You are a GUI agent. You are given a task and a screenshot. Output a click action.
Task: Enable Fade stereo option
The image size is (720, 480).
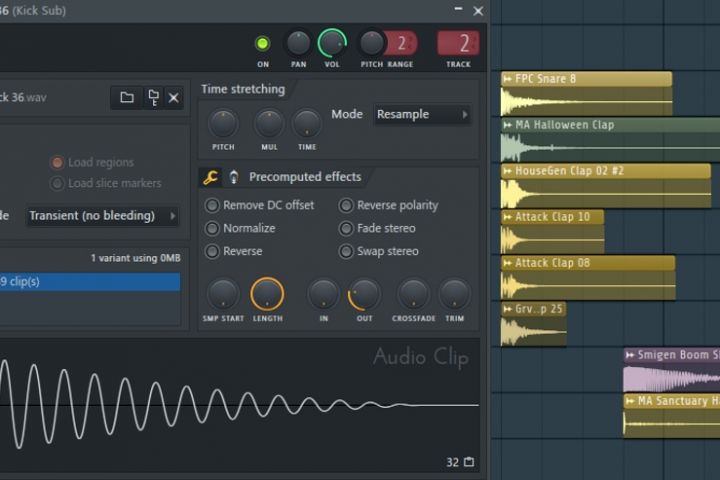coord(346,228)
